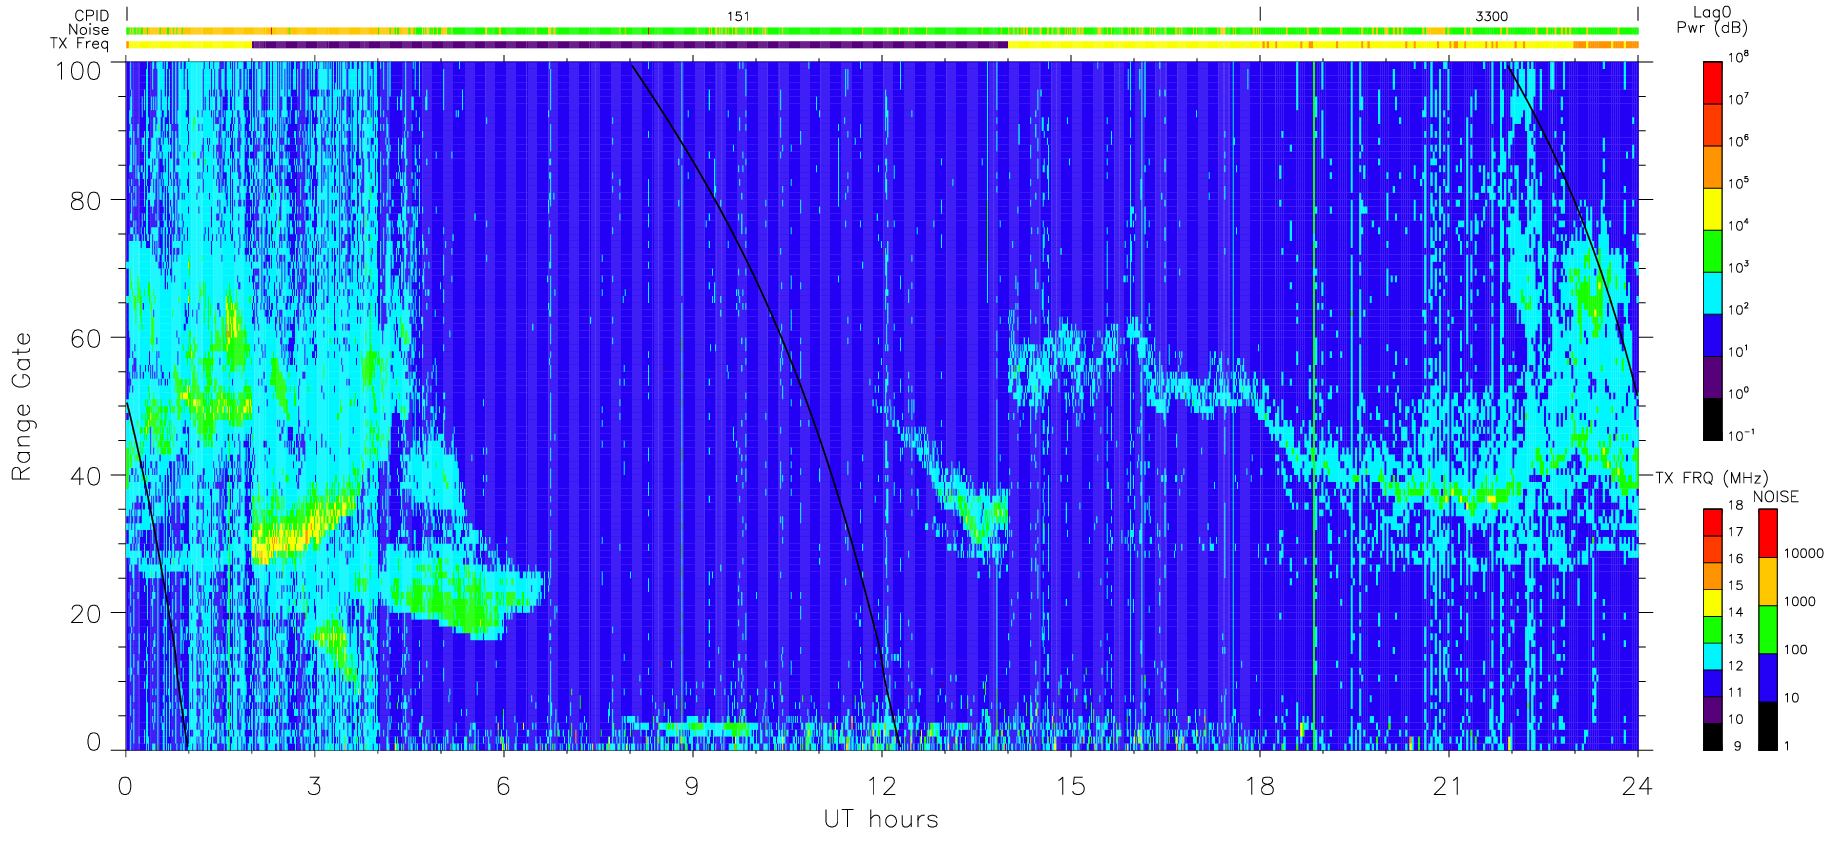1843x850 pixels.
Task: Click the 'CPID' row label
Action: (91, 16)
